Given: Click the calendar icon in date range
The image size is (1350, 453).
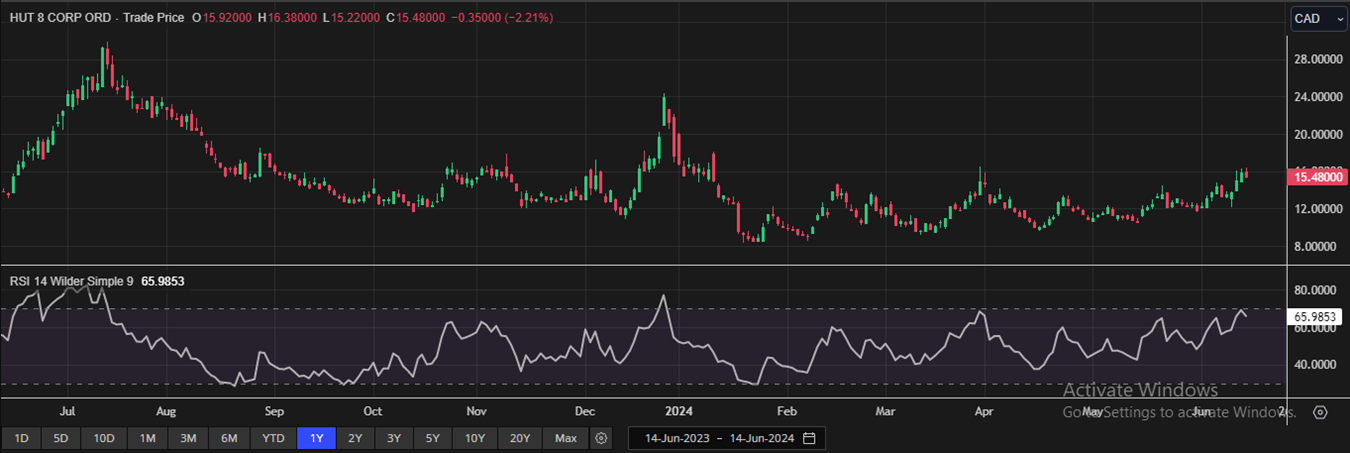Looking at the screenshot, I should [x=809, y=438].
